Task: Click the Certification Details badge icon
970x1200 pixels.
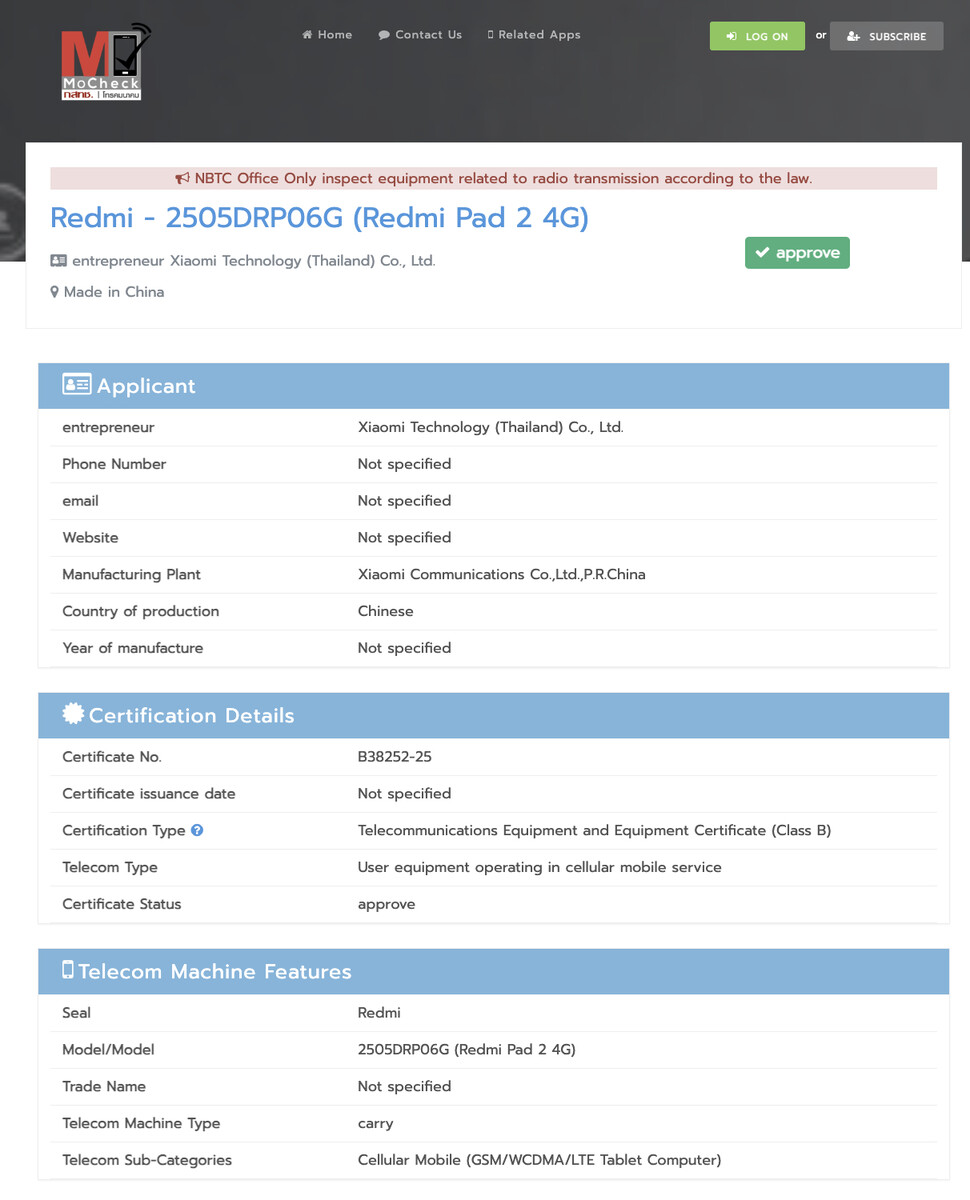Action: pos(73,714)
